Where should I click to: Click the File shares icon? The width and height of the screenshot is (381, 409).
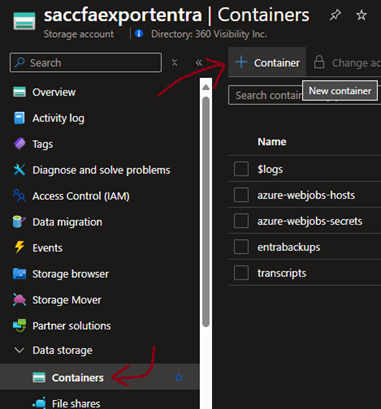(39, 403)
